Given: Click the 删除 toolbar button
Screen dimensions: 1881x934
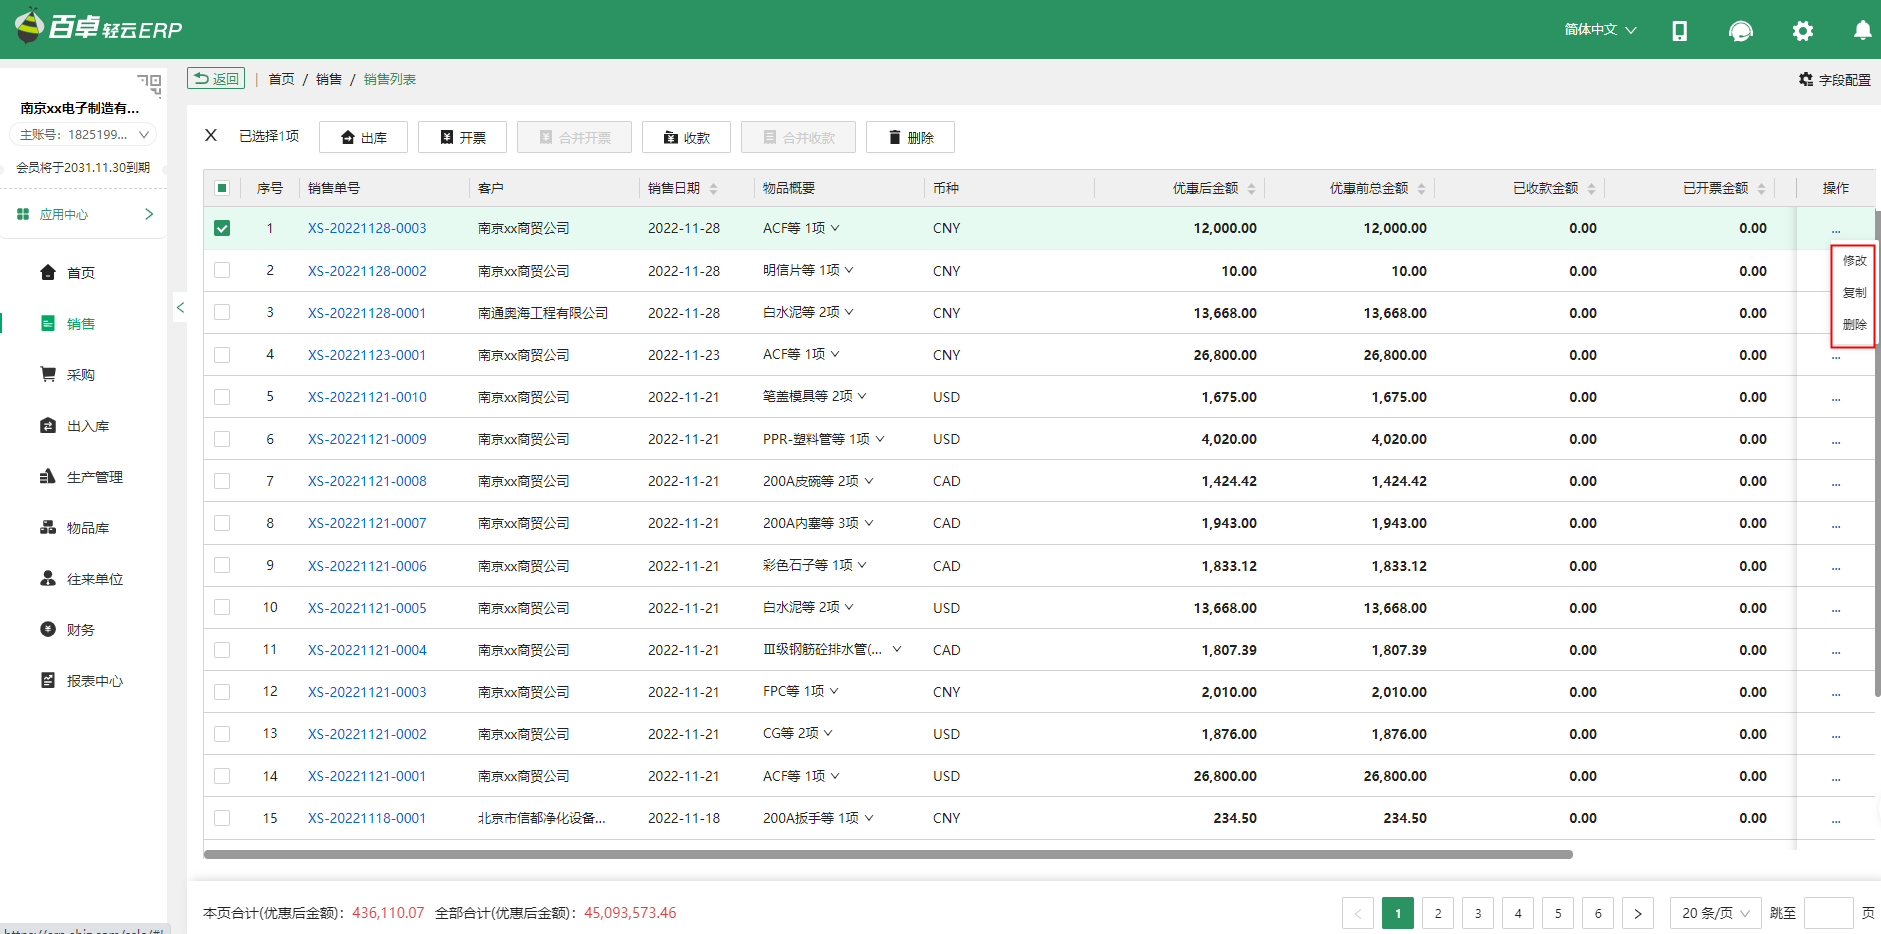Looking at the screenshot, I should (910, 137).
